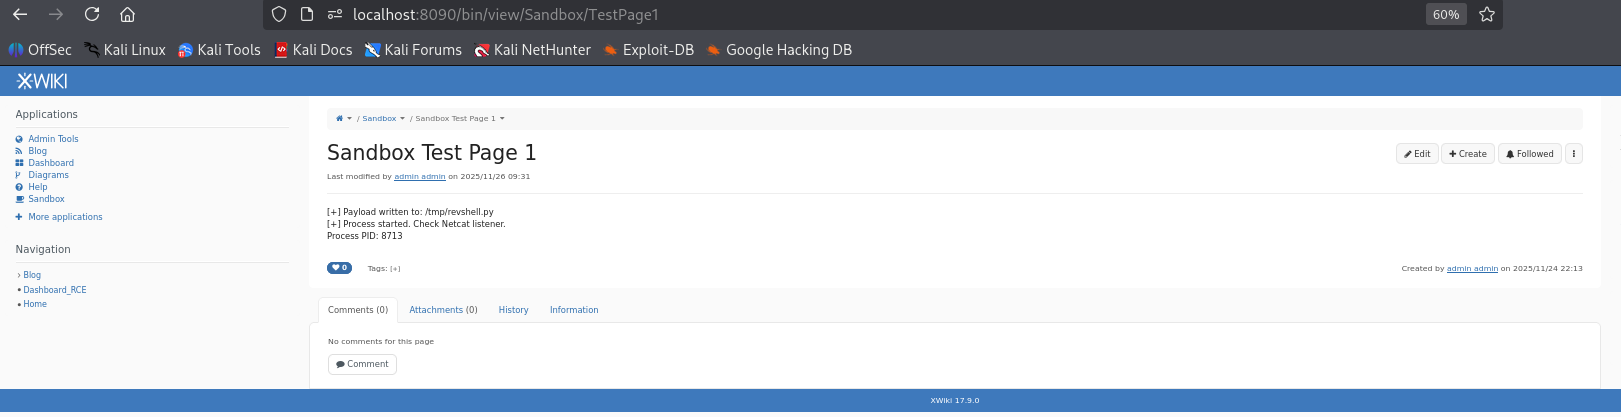The height and width of the screenshot is (417, 1621).
Task: Toggle the like heart counter
Action: tap(339, 268)
